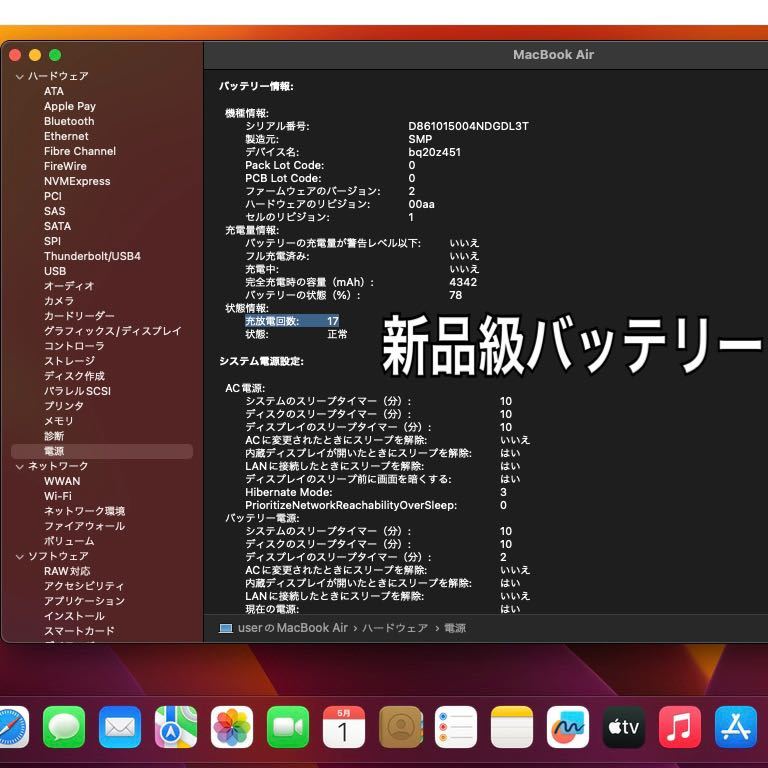The image size is (768, 768).
Task: Select メモリ in the sidebar
Action: click(x=59, y=421)
